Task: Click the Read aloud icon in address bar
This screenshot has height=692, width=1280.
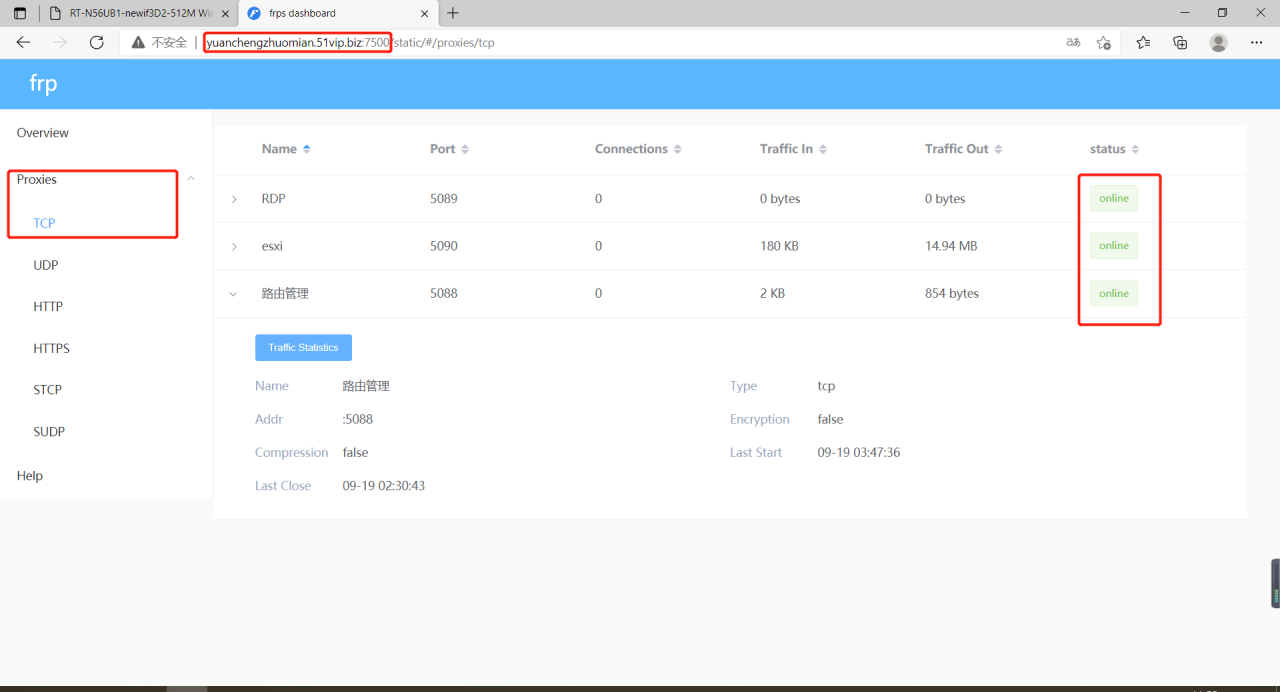Action: coord(1073,42)
